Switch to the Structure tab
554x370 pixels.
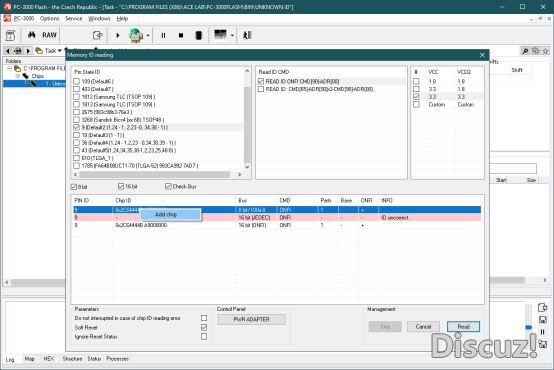click(x=72, y=359)
